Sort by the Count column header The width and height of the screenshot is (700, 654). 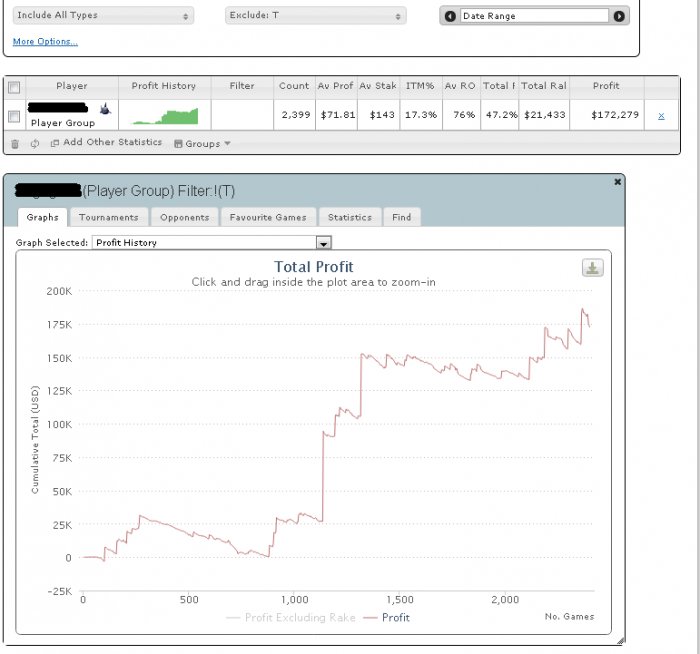click(294, 86)
